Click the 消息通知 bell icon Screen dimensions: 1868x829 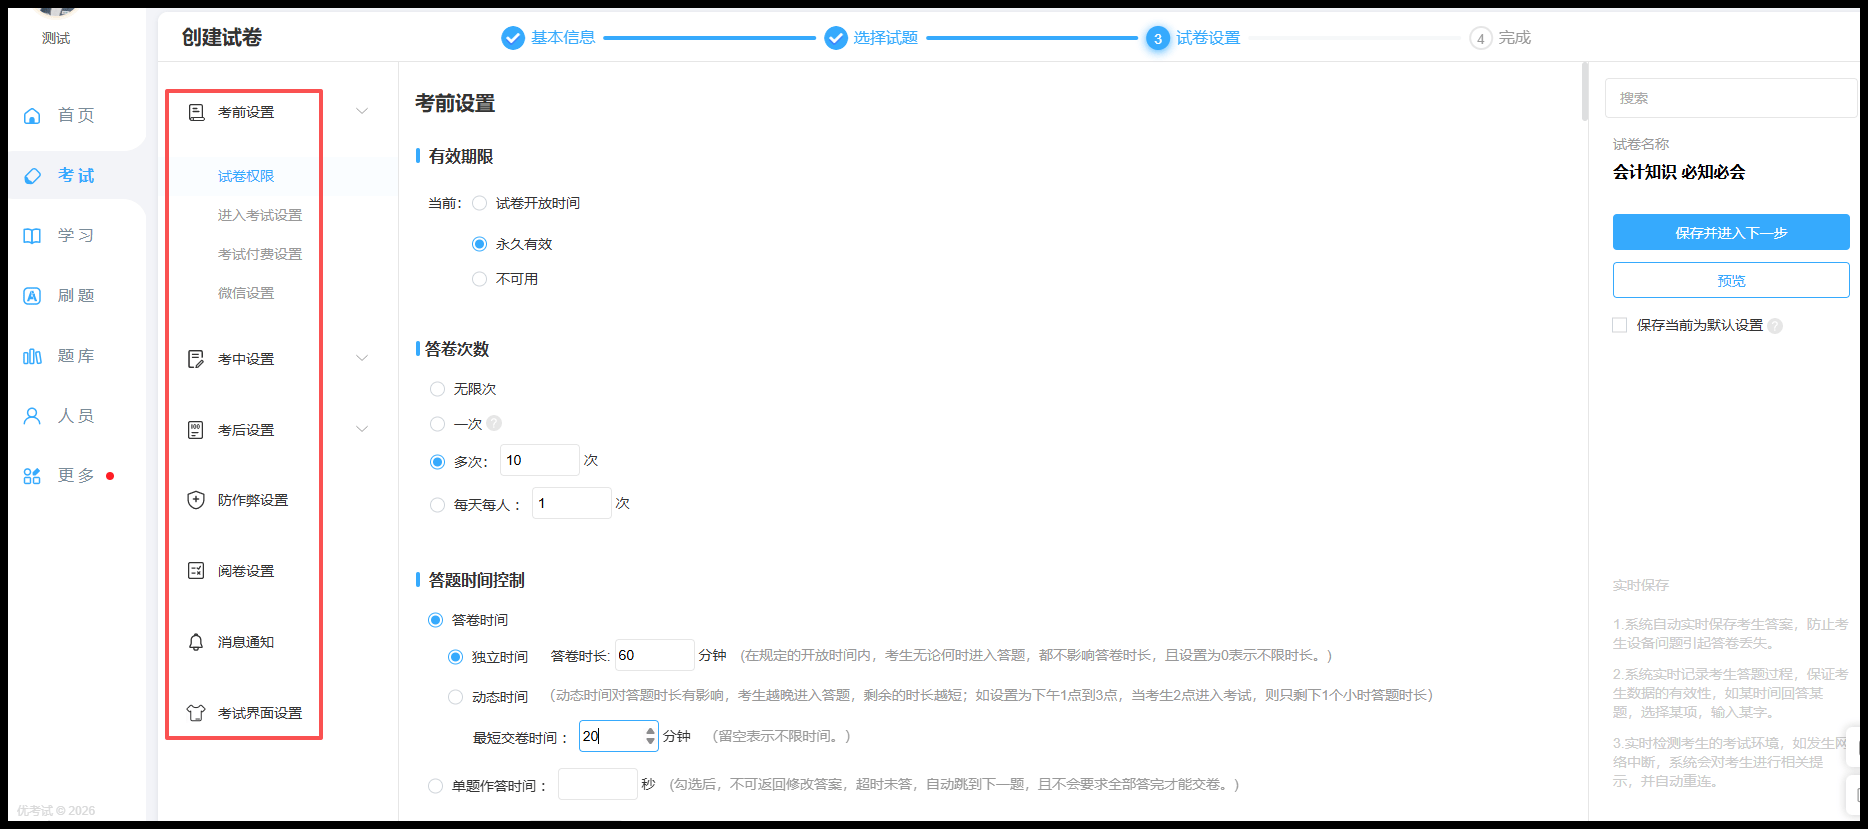point(196,642)
